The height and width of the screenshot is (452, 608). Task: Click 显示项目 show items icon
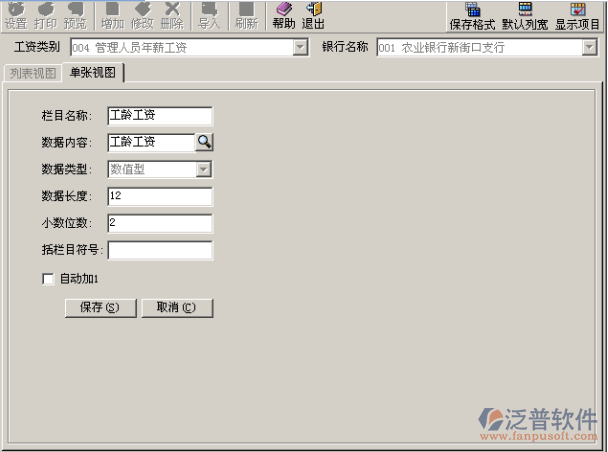577,16
